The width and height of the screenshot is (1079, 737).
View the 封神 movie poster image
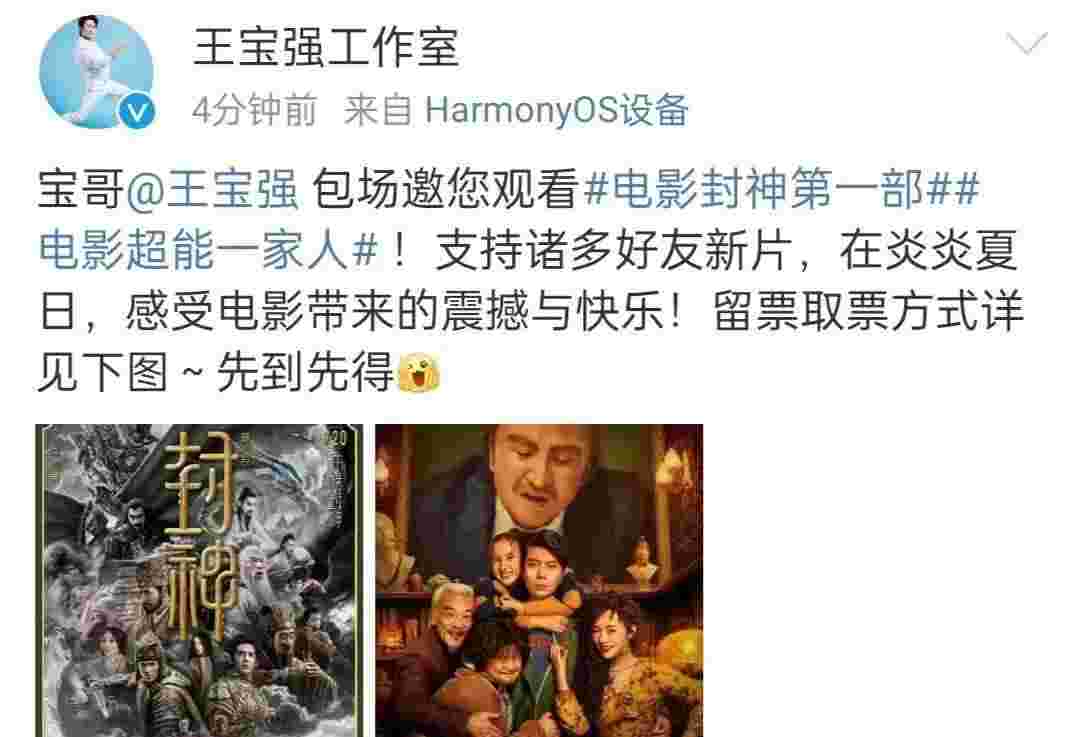pyautogui.click(x=200, y=580)
